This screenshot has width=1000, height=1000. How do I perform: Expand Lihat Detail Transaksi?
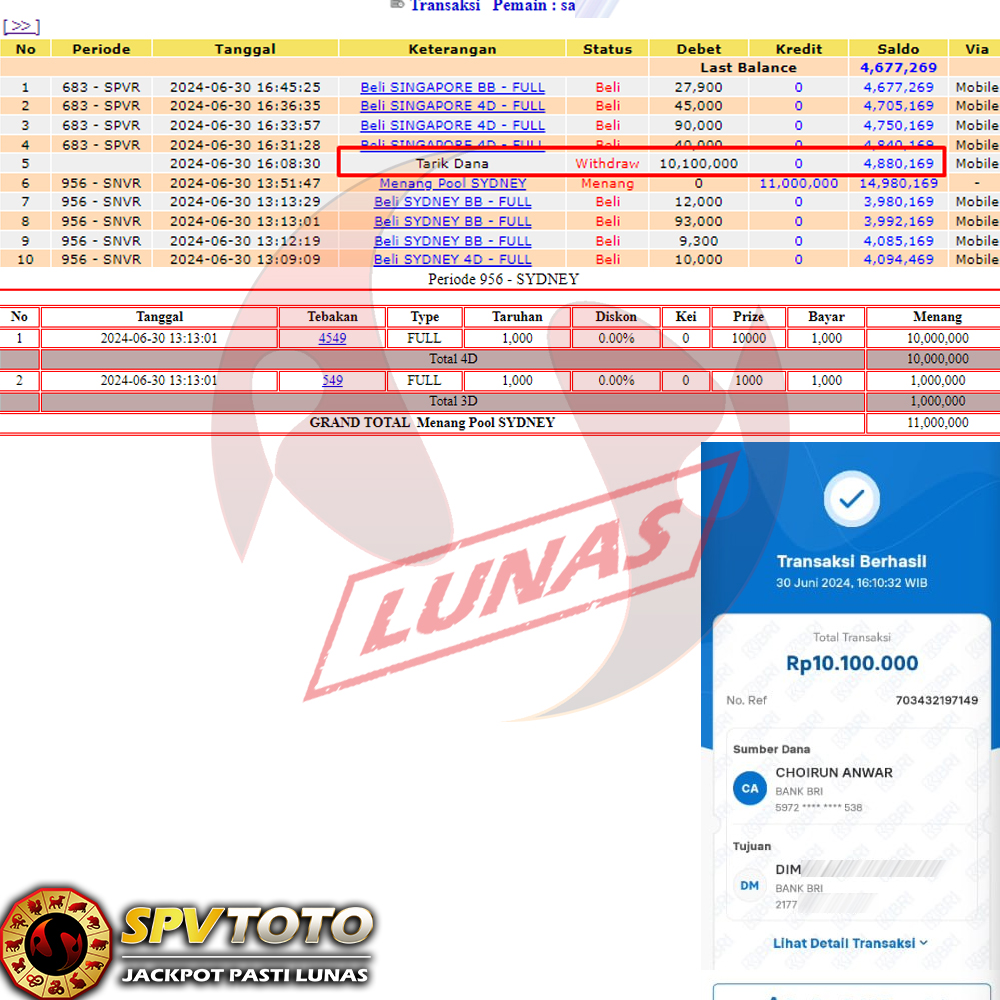(x=850, y=943)
